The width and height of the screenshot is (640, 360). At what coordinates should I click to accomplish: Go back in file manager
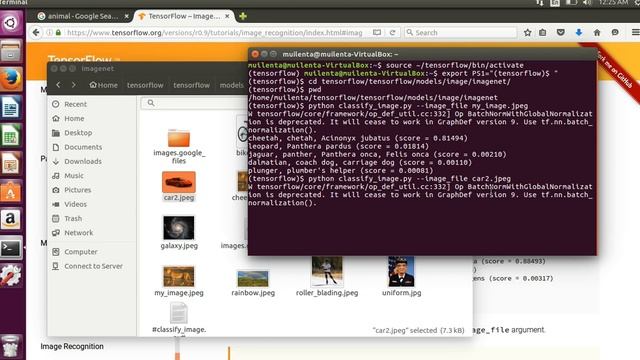[x=58, y=85]
